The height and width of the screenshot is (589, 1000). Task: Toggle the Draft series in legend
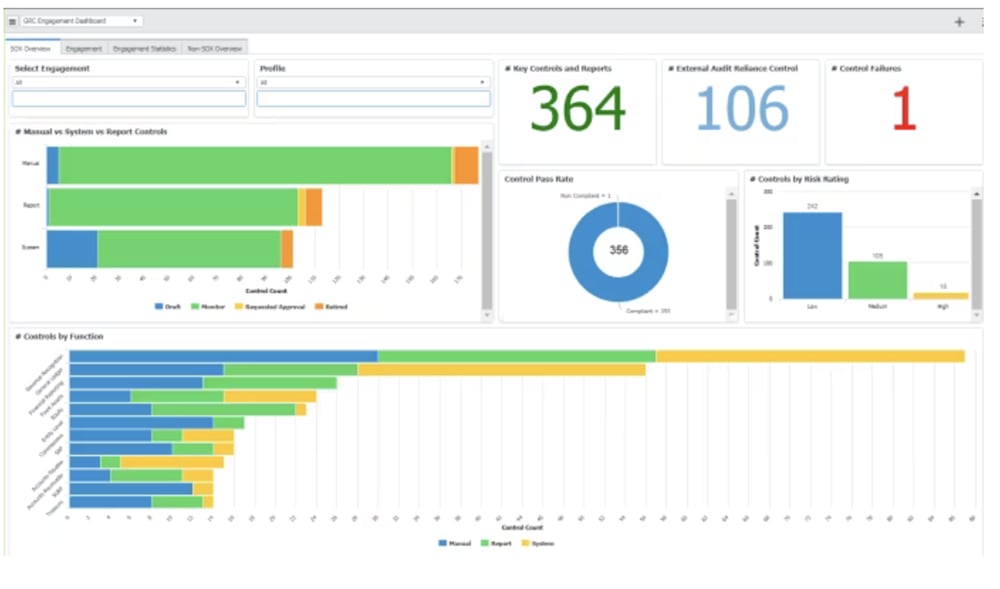point(166,307)
